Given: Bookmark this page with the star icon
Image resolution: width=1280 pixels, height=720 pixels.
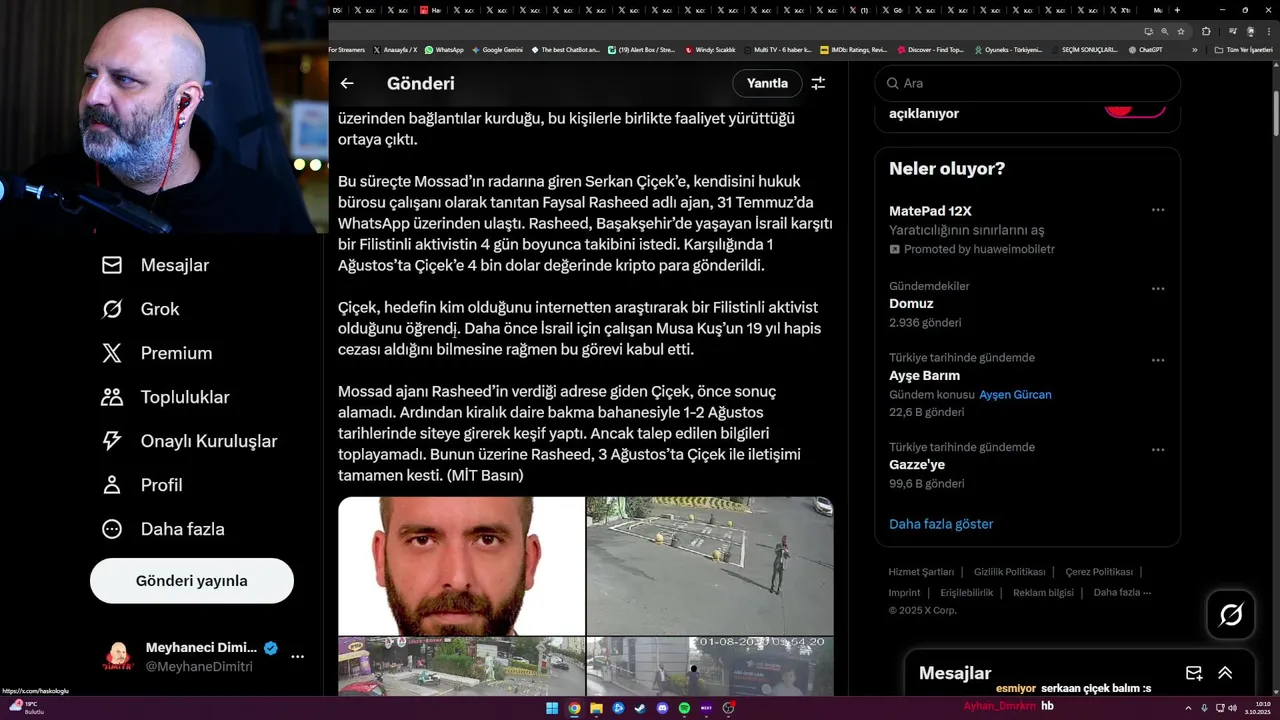Looking at the screenshot, I should pos(1180,31).
